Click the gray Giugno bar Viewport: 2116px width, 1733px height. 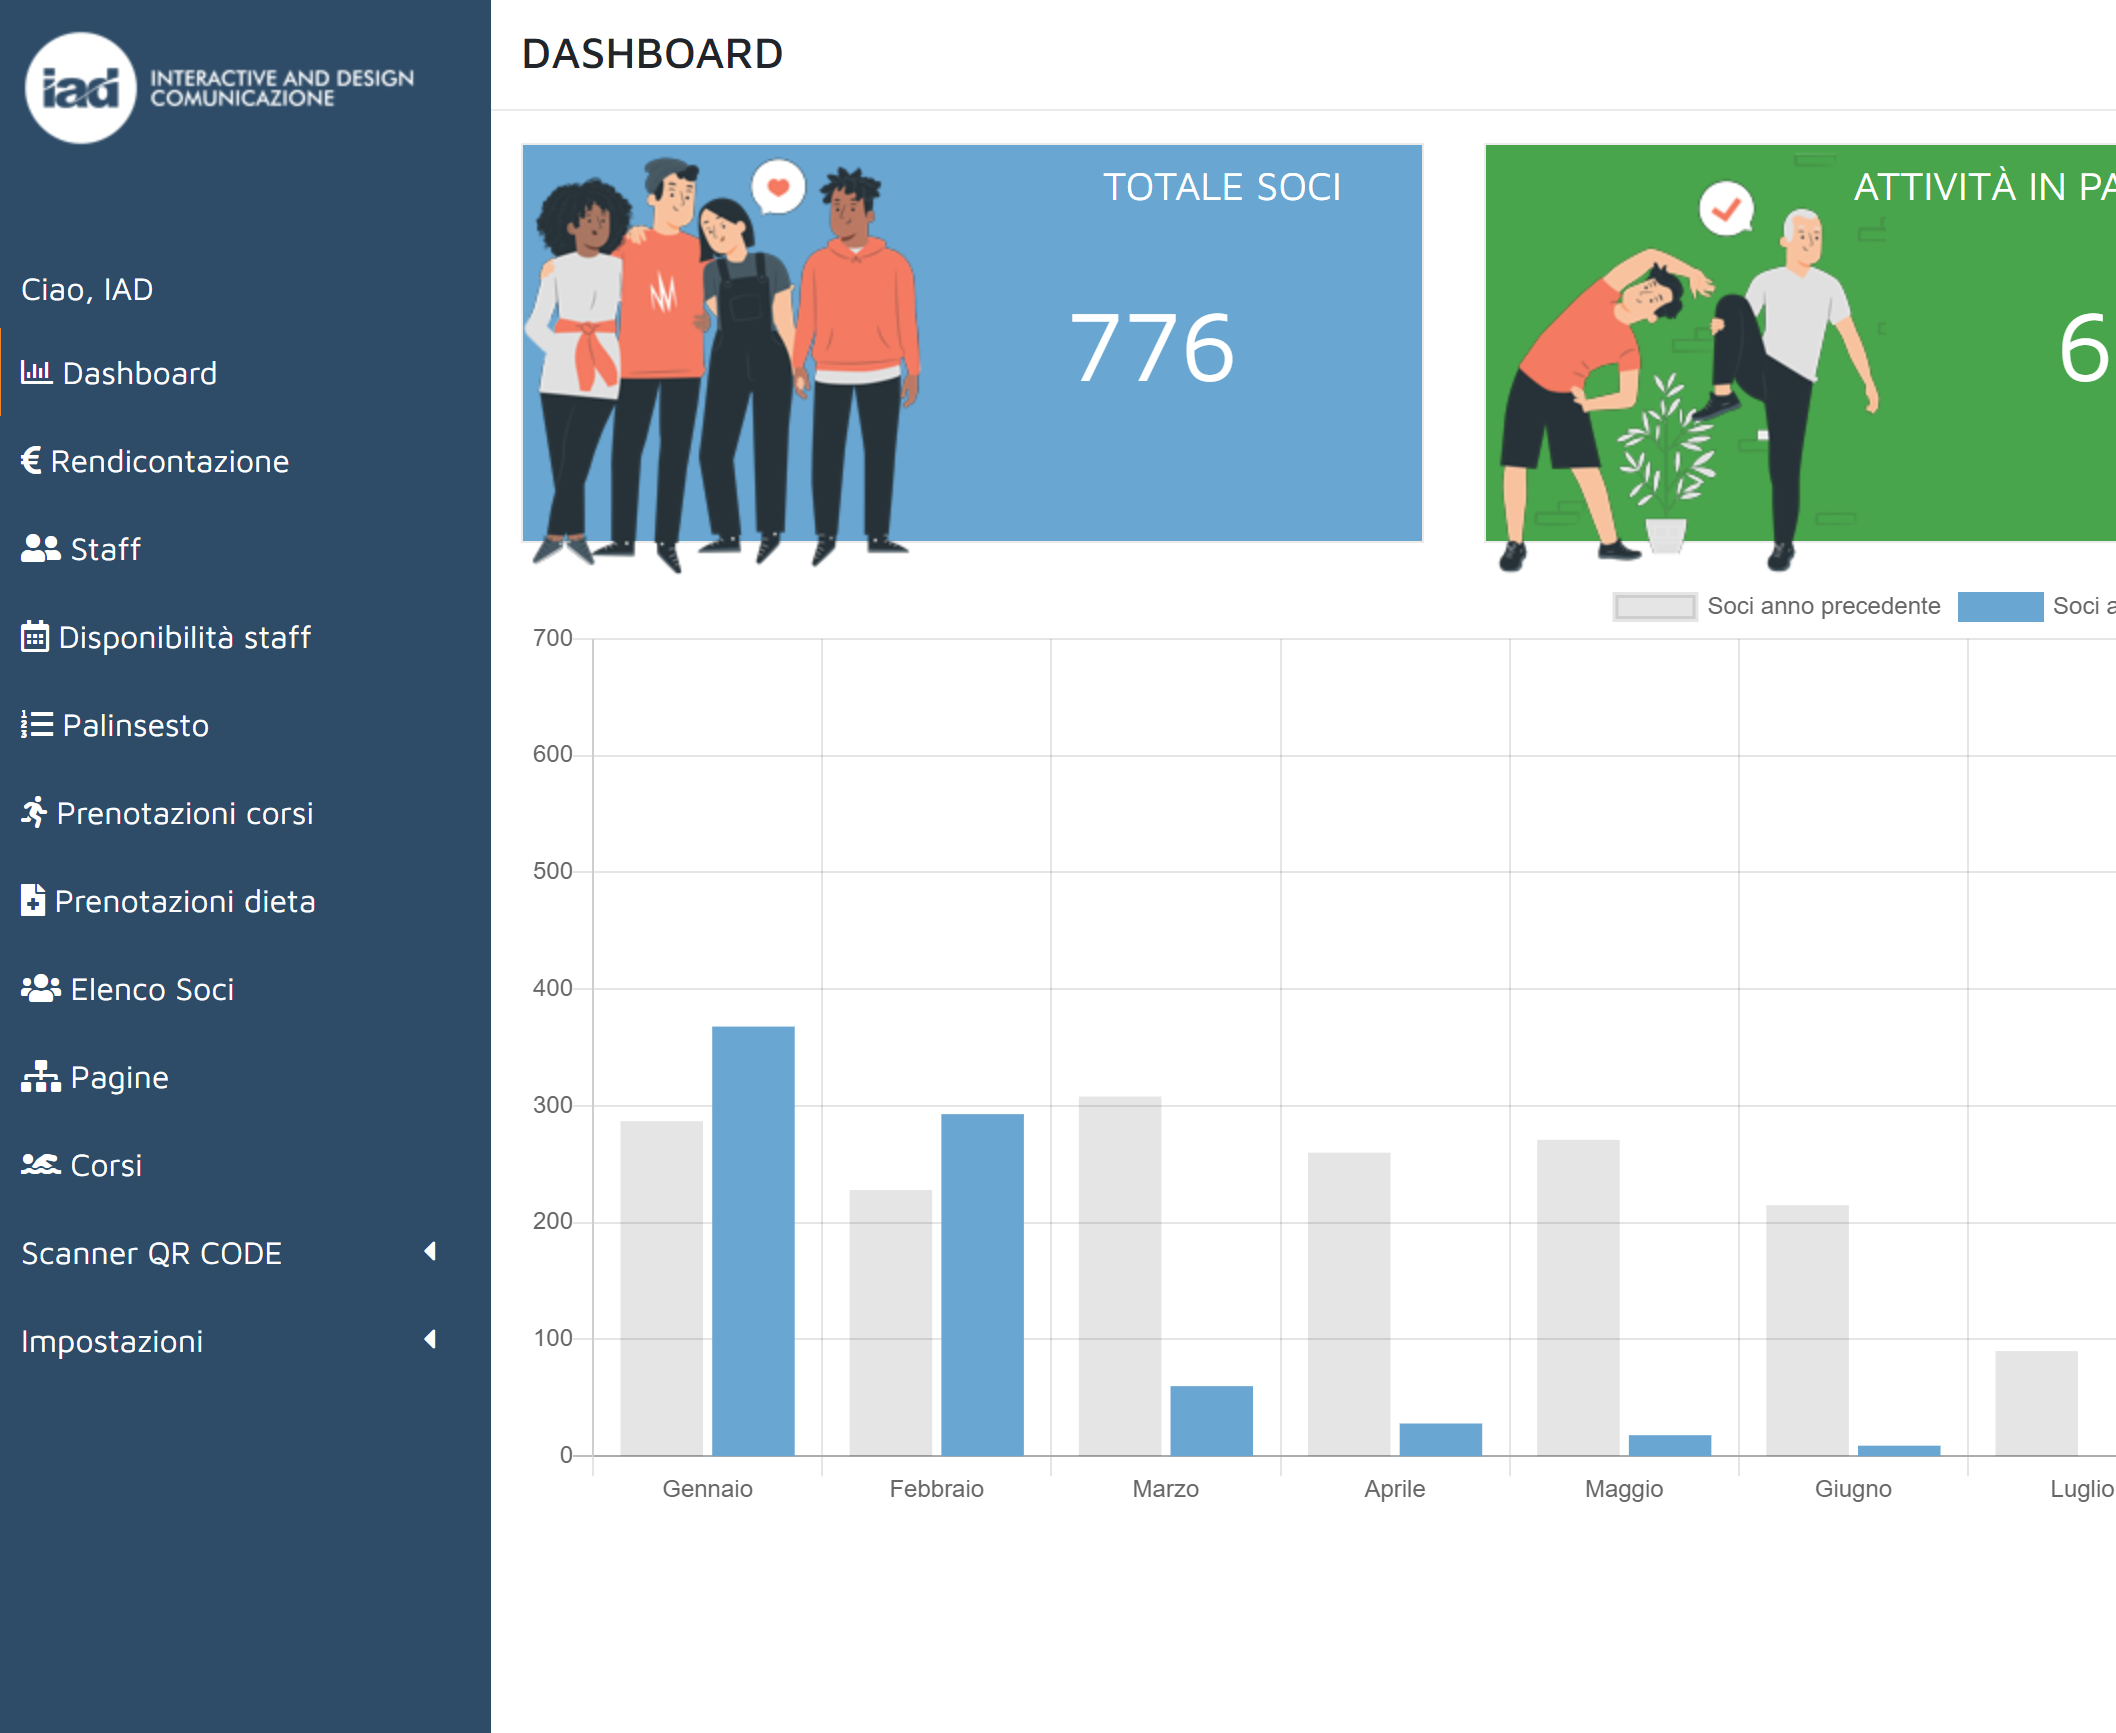(x=1807, y=1330)
